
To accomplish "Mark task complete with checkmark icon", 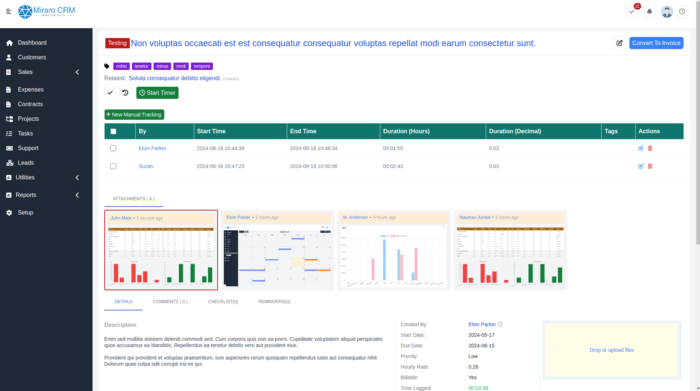I will tap(110, 93).
